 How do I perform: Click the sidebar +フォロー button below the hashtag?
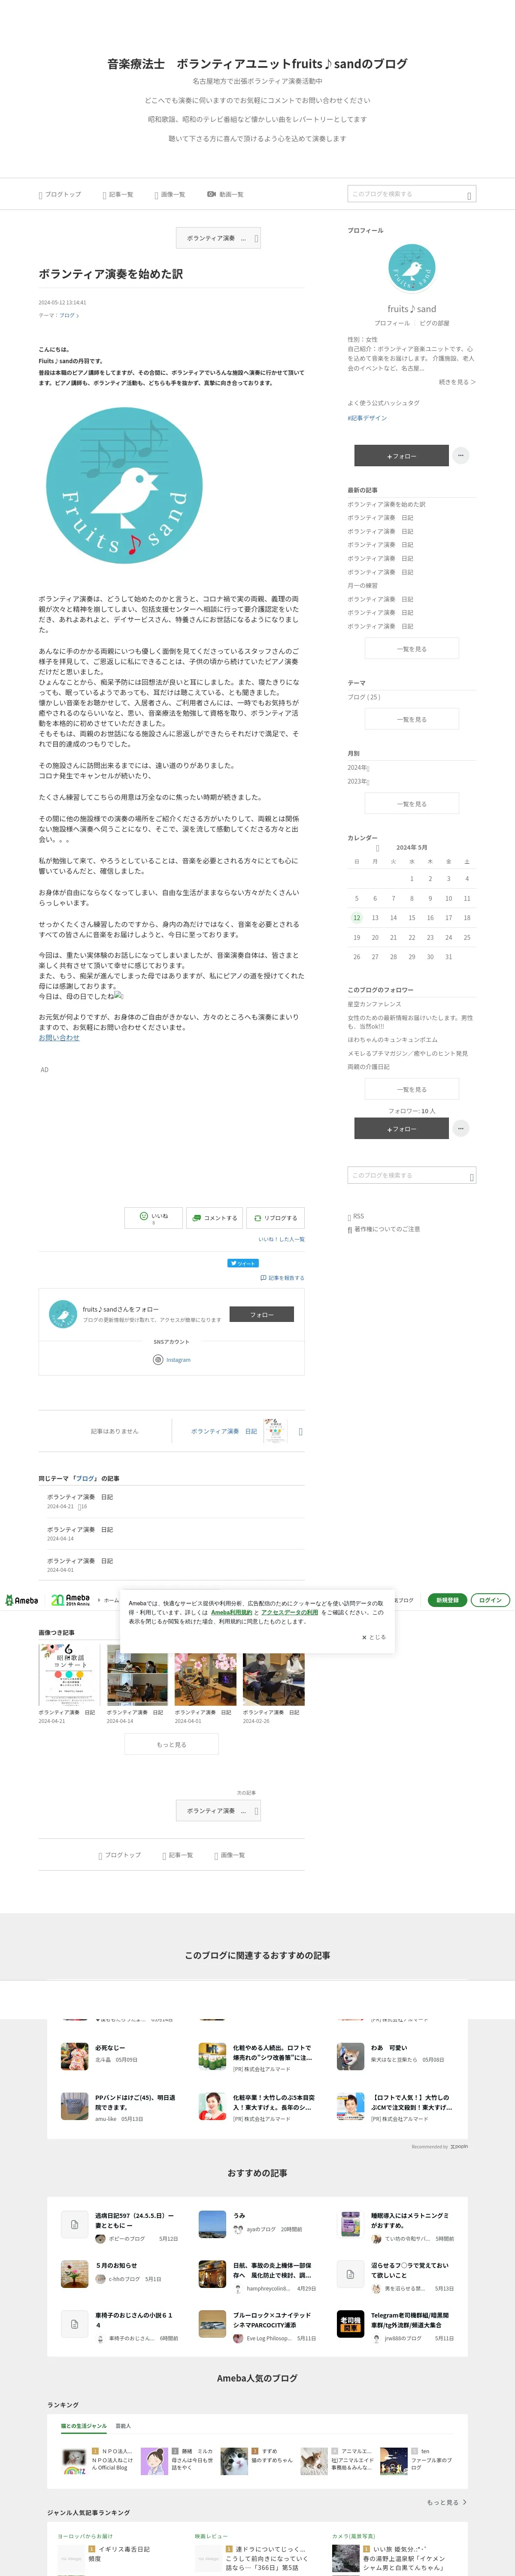401,455
